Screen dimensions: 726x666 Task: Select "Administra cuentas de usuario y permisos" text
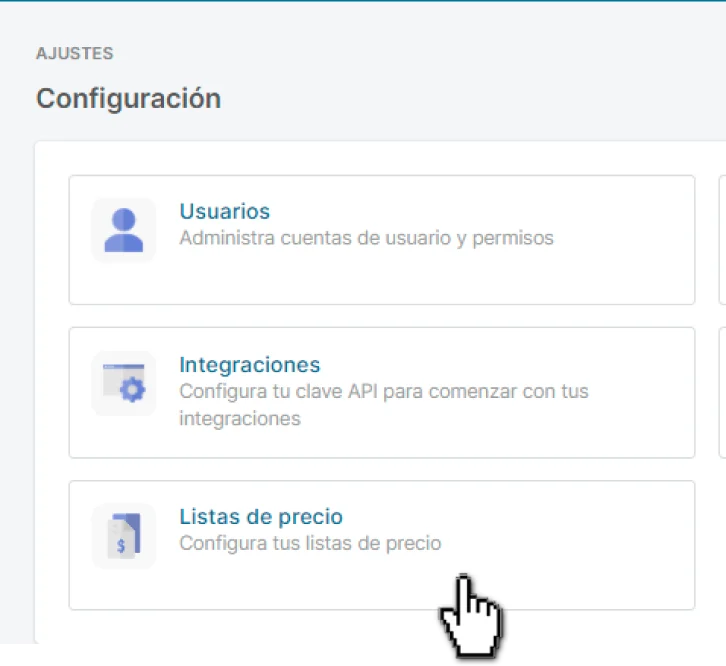click(367, 238)
